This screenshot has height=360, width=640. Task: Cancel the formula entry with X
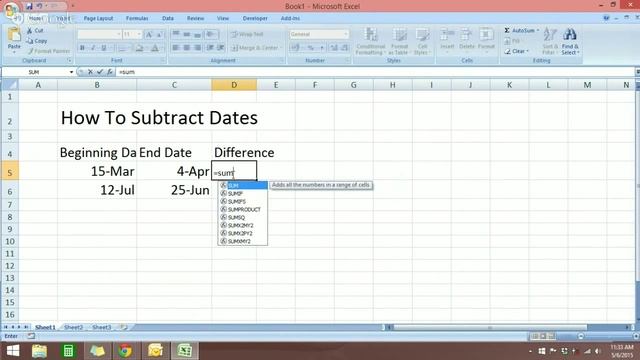coord(90,72)
